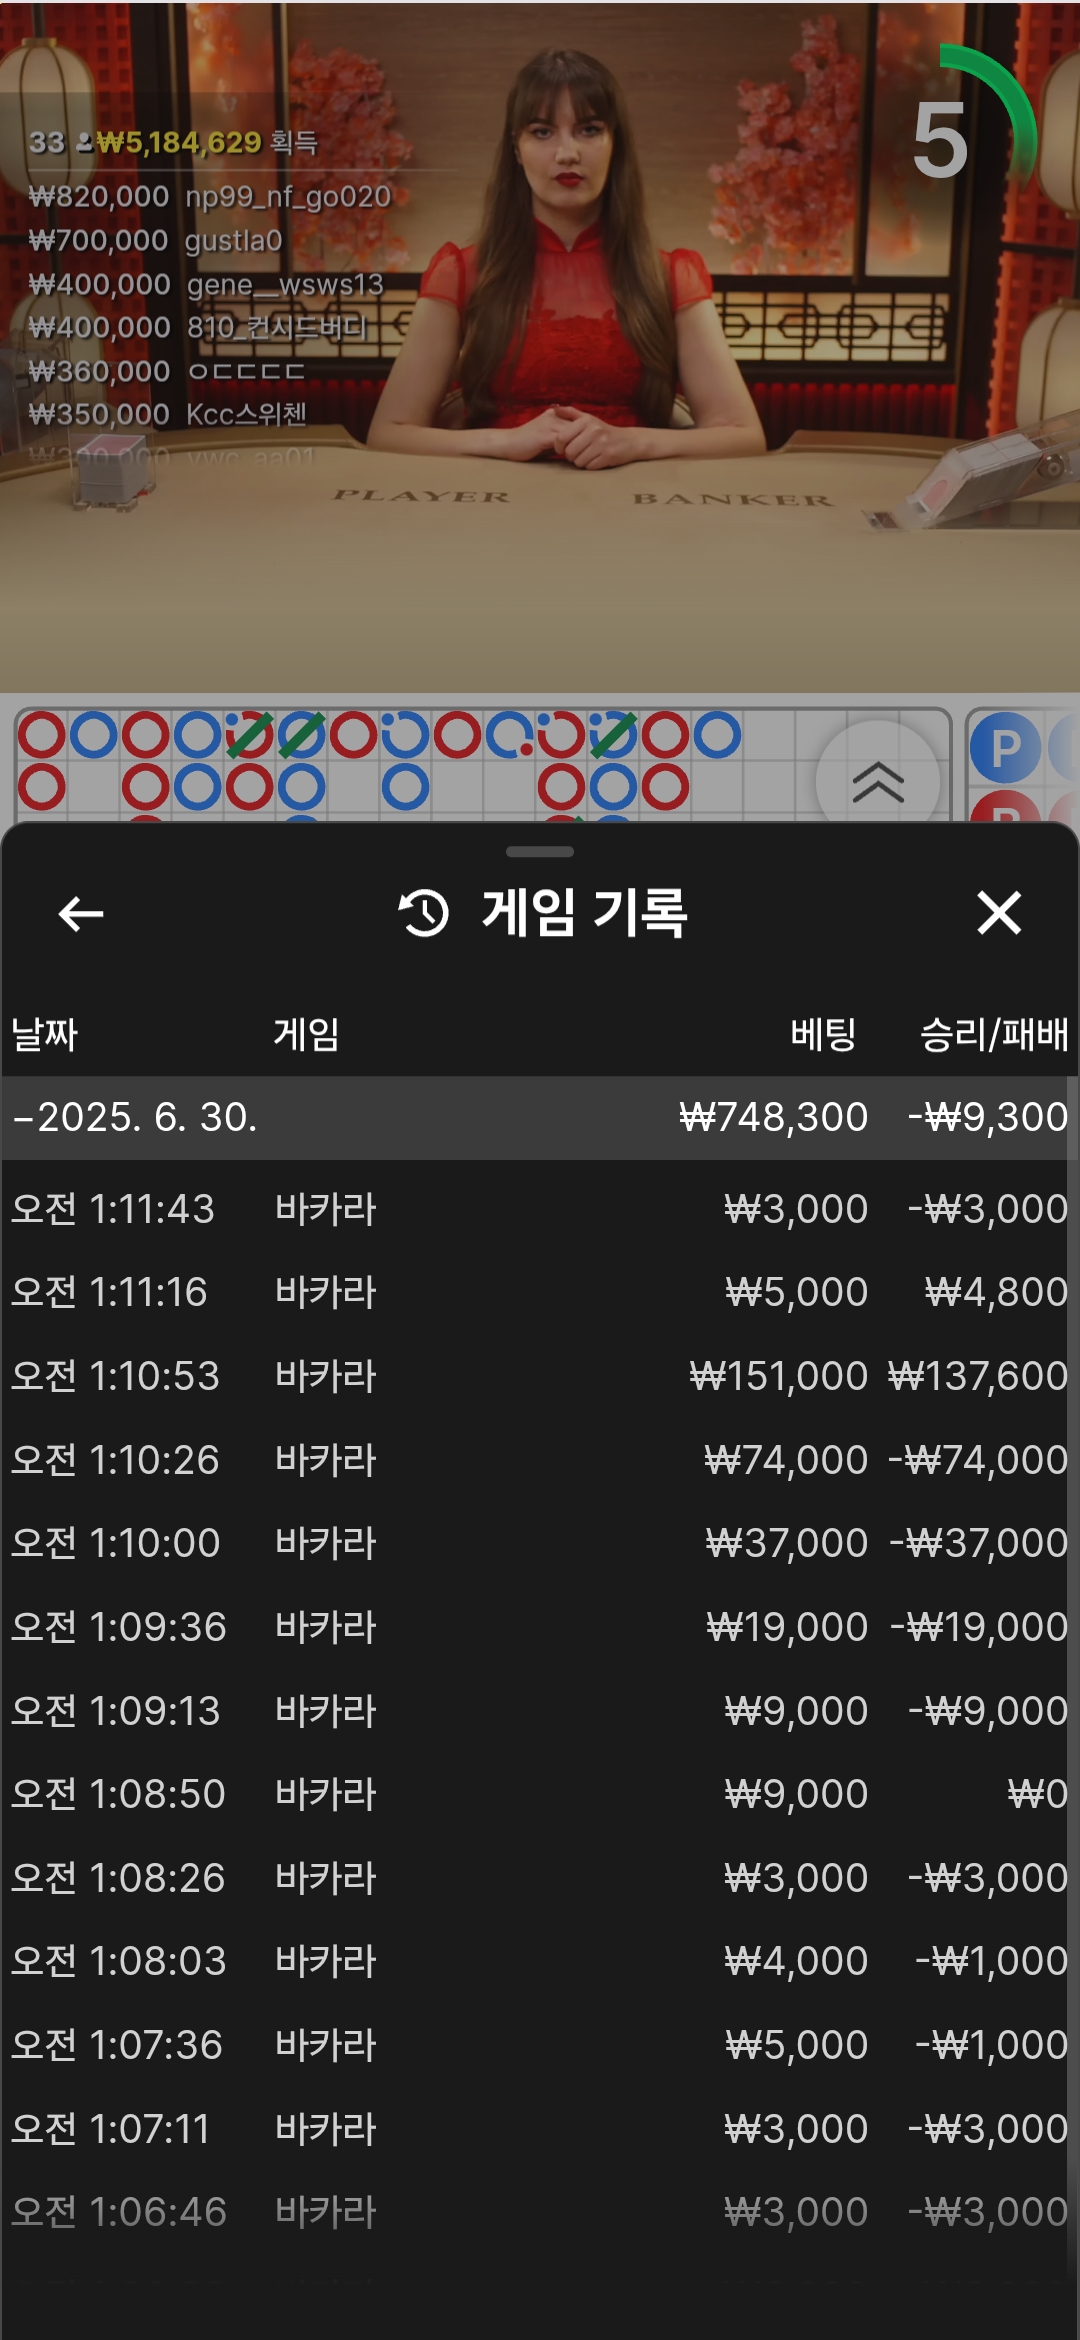The image size is (1080, 2340).
Task: Open the 오전 1:11:16 baccarat record
Action: [x=540, y=1292]
